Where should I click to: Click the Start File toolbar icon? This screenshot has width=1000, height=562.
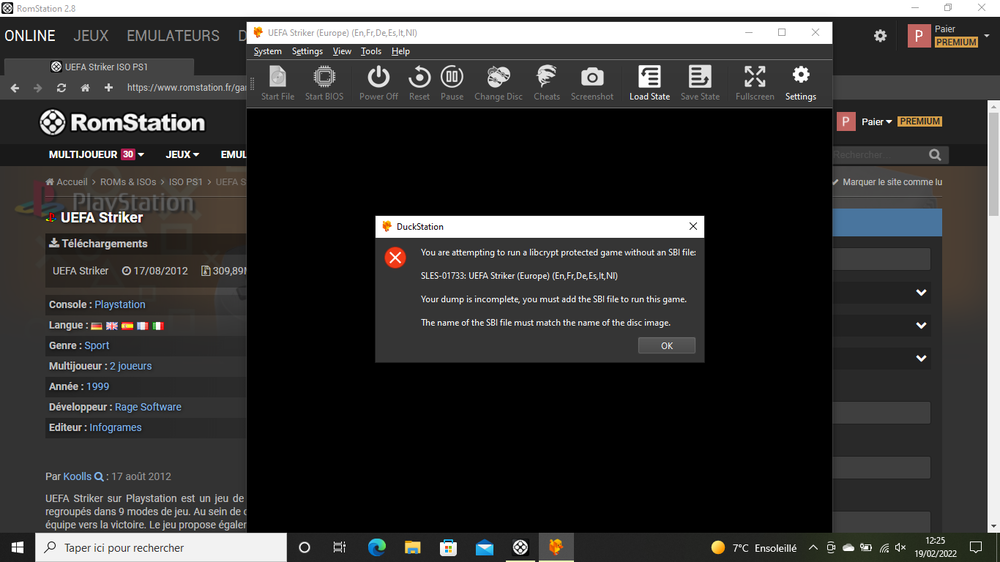(277, 82)
